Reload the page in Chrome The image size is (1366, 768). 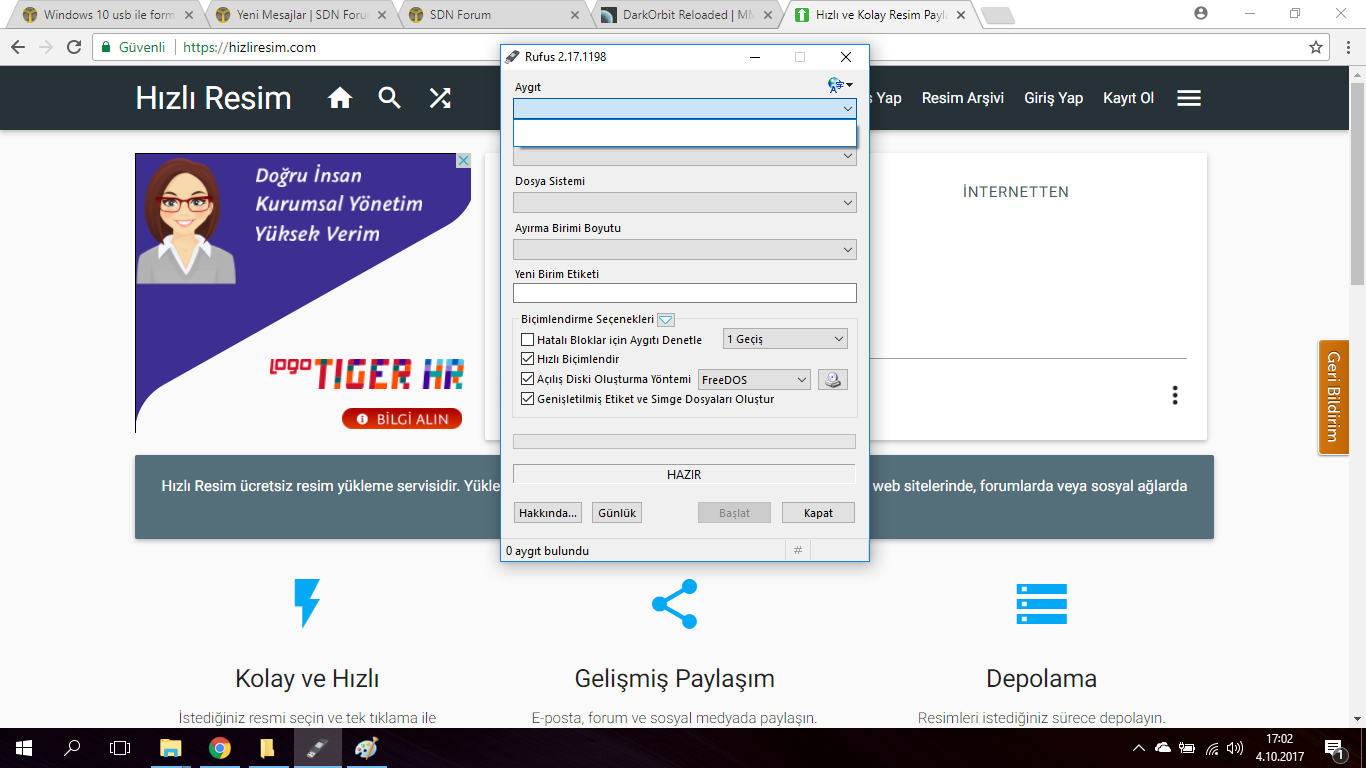click(x=73, y=47)
